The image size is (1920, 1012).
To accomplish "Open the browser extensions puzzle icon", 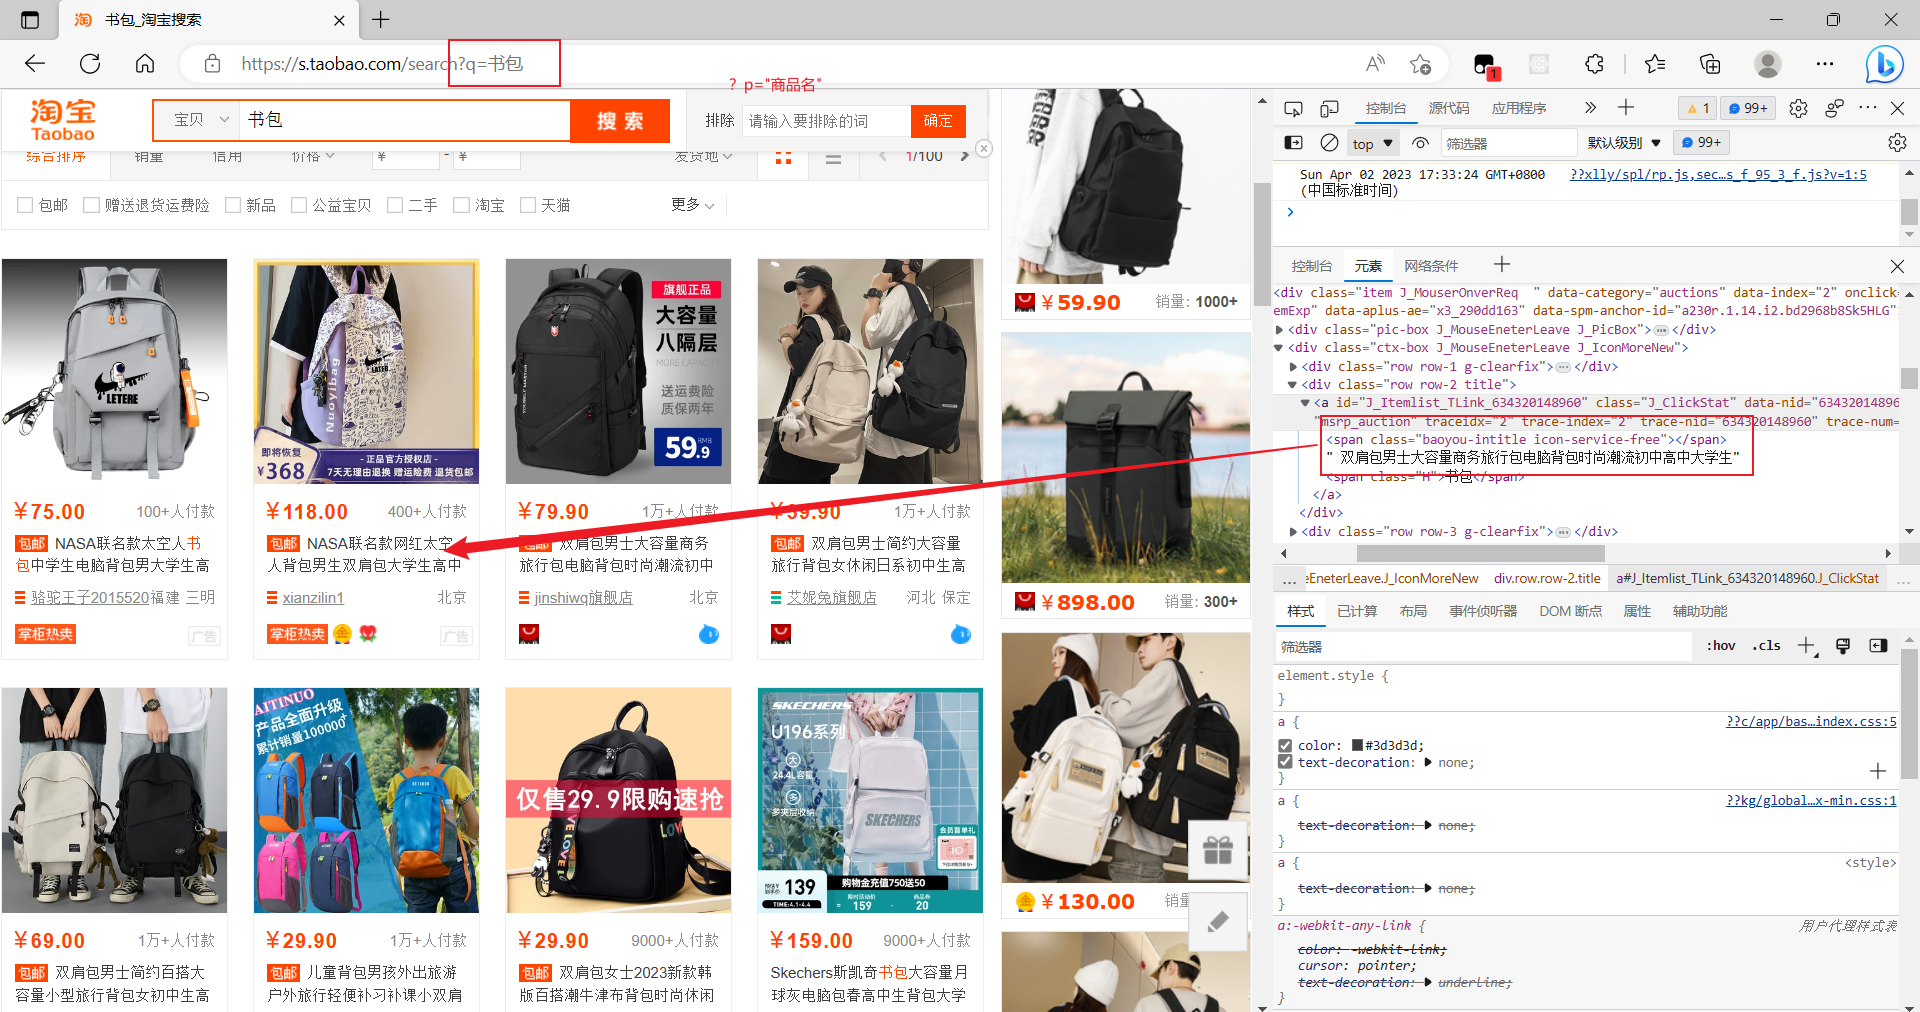I will (1594, 64).
